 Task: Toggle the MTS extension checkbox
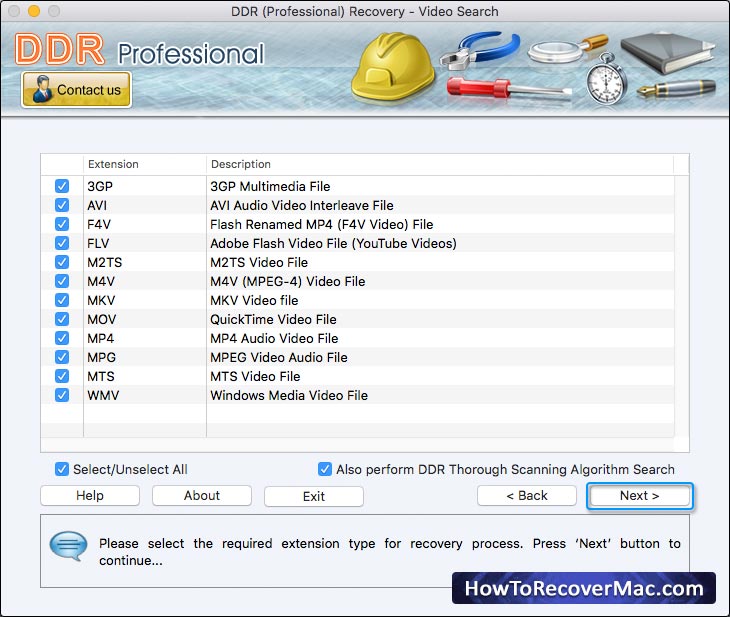62,376
